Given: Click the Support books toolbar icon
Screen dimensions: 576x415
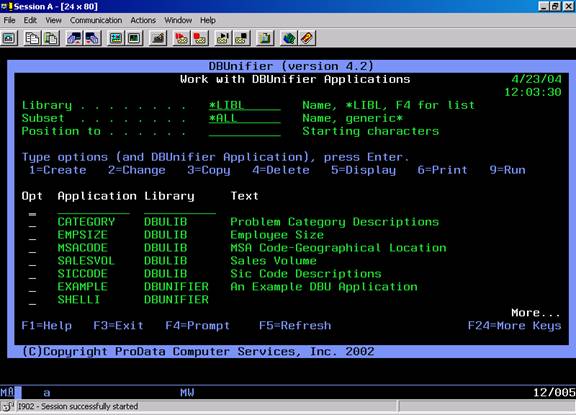Looking at the screenshot, I should point(289,38).
